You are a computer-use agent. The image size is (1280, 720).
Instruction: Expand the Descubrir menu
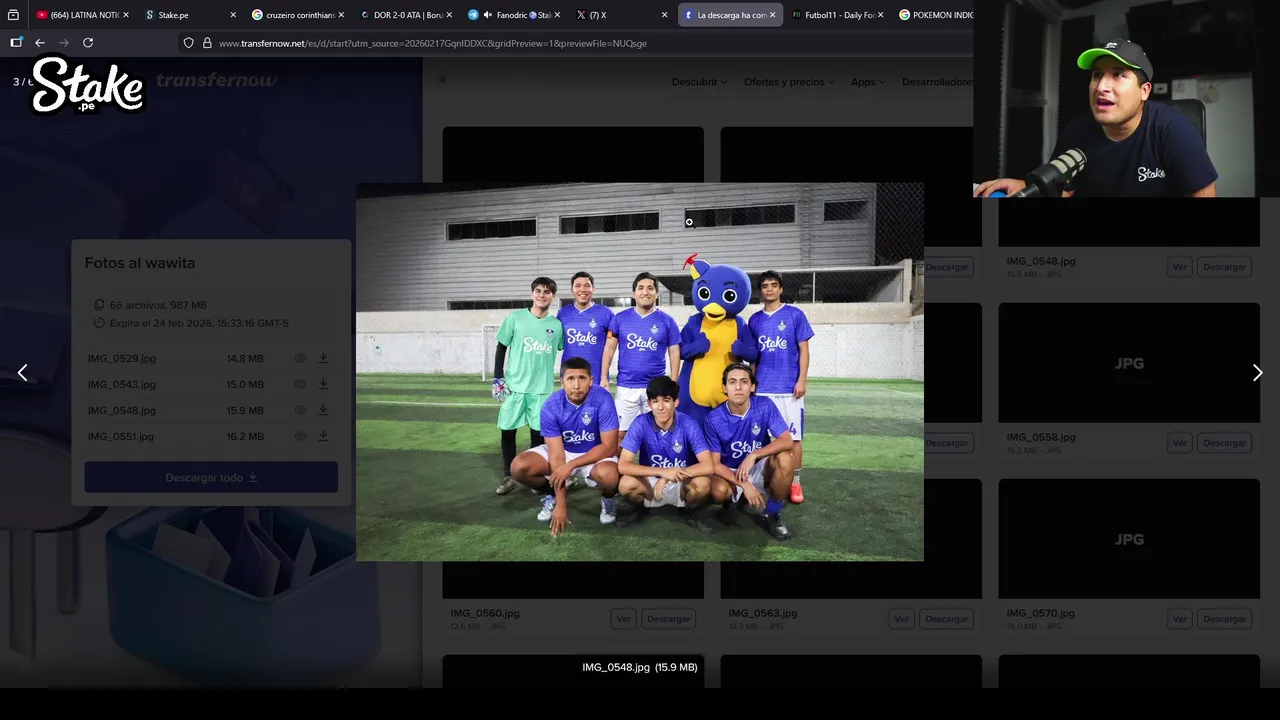tap(699, 82)
